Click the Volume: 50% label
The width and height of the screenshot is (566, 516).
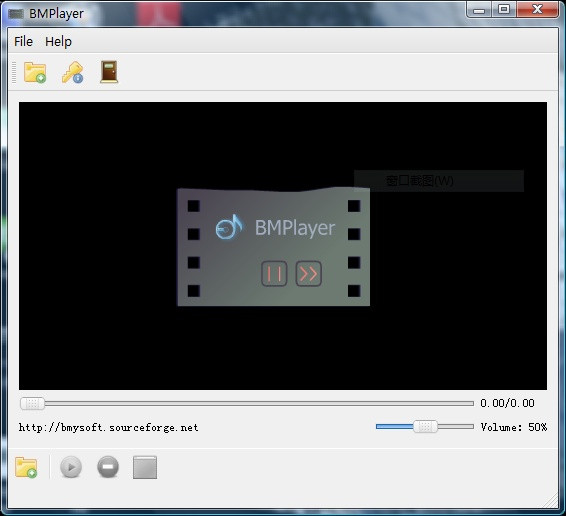(x=514, y=427)
